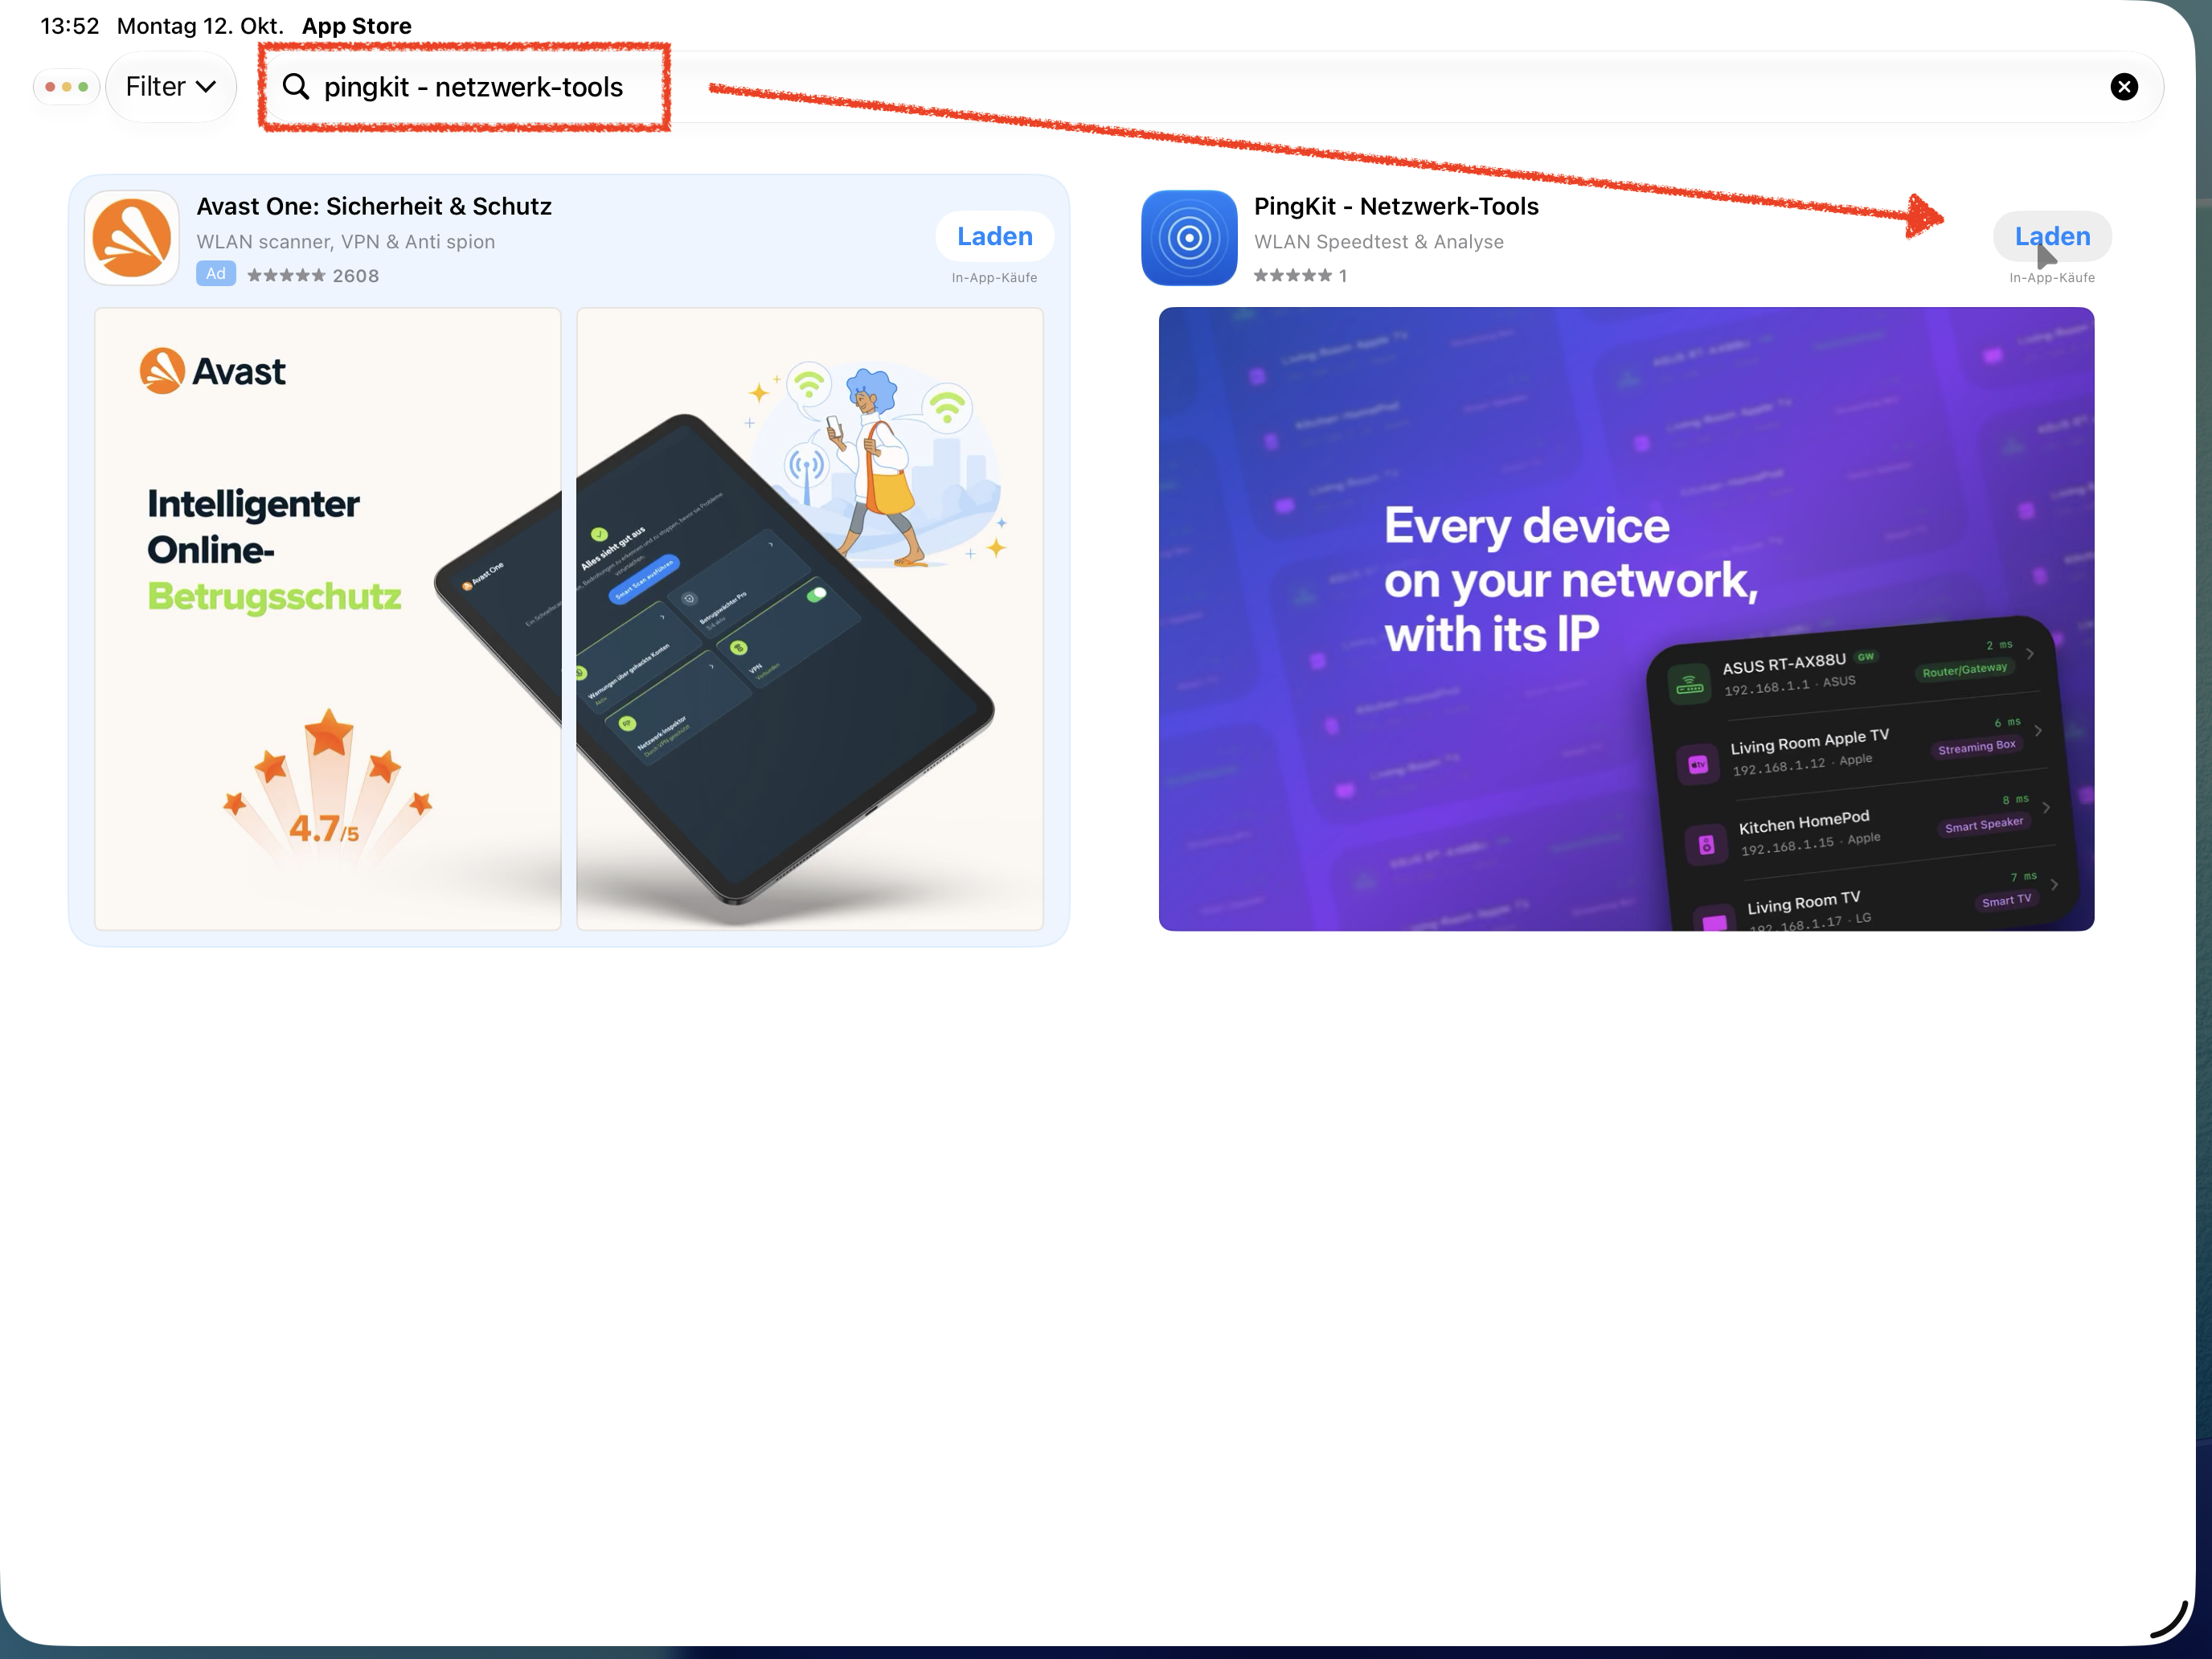Screen dimensions: 2212x1659
Task: View PingKit Every device on your network screenshot
Action: (x=1626, y=619)
